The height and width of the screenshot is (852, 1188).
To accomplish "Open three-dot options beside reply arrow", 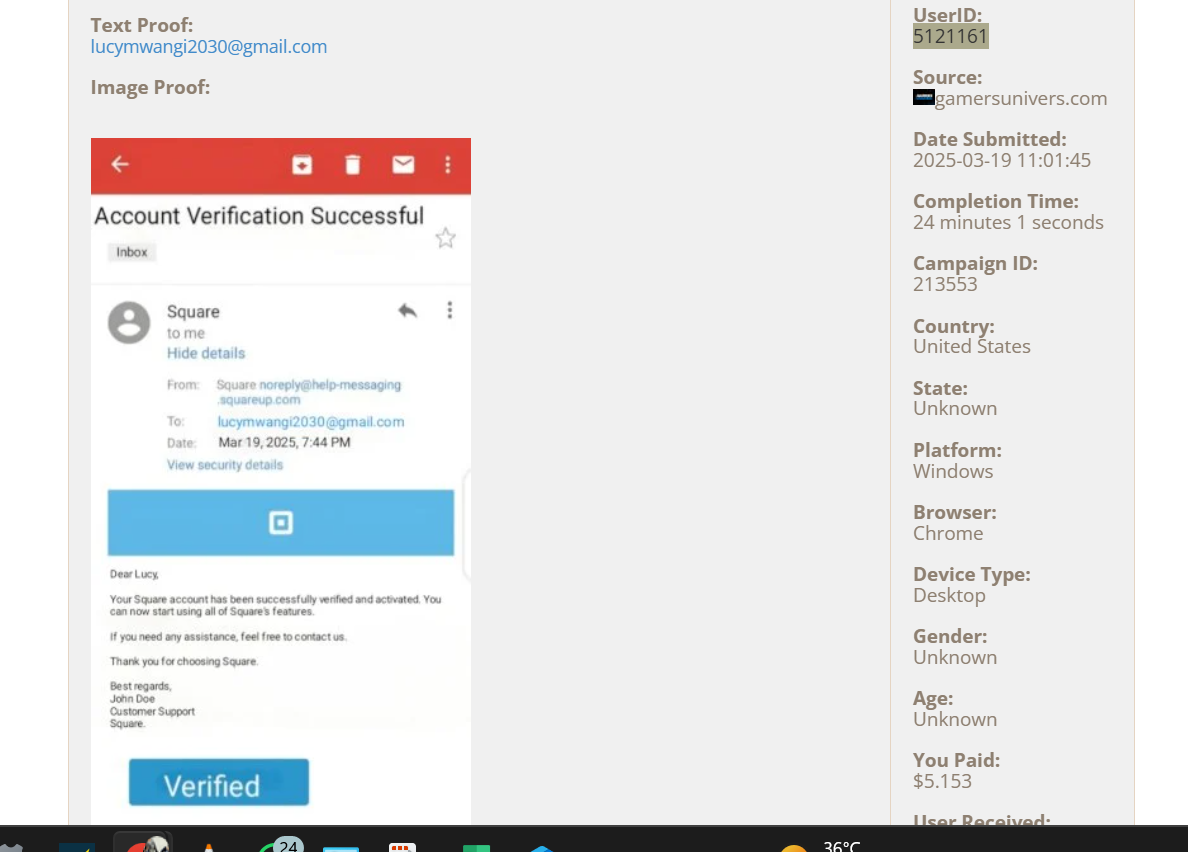I will [x=450, y=310].
